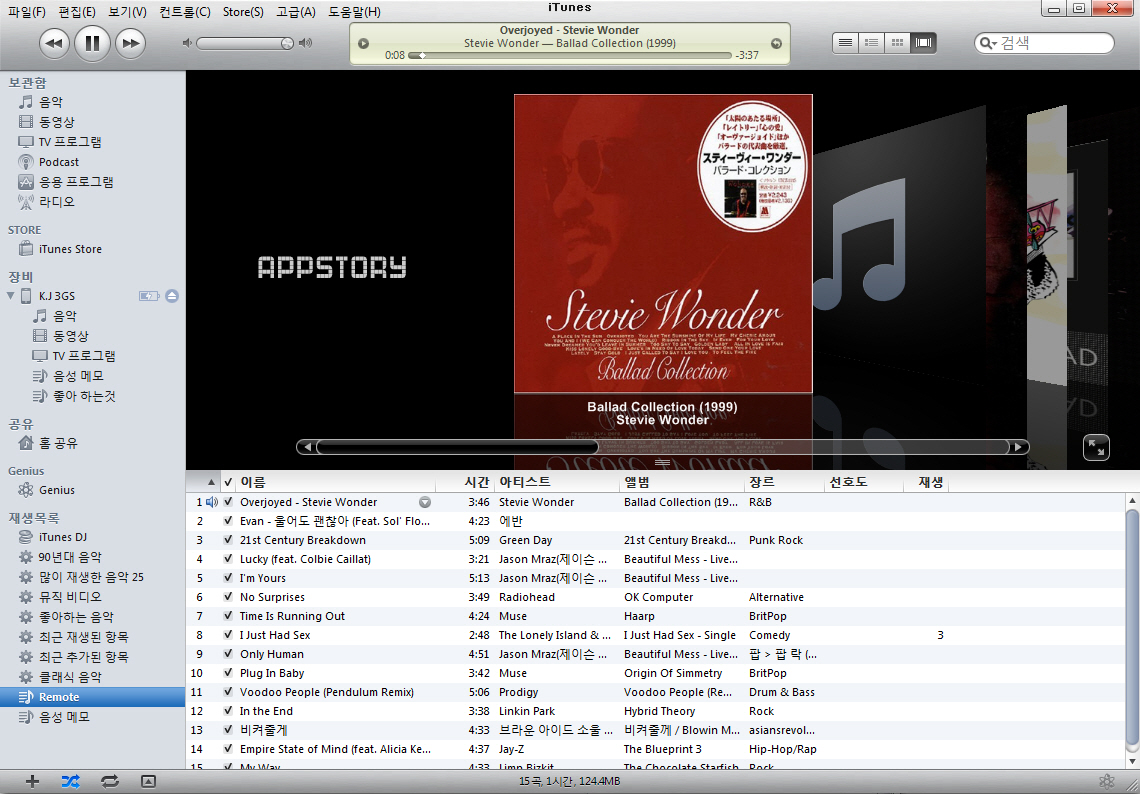Viewport: 1140px width, 794px height.
Task: Open the 편집(E) menu
Action: (x=76, y=12)
